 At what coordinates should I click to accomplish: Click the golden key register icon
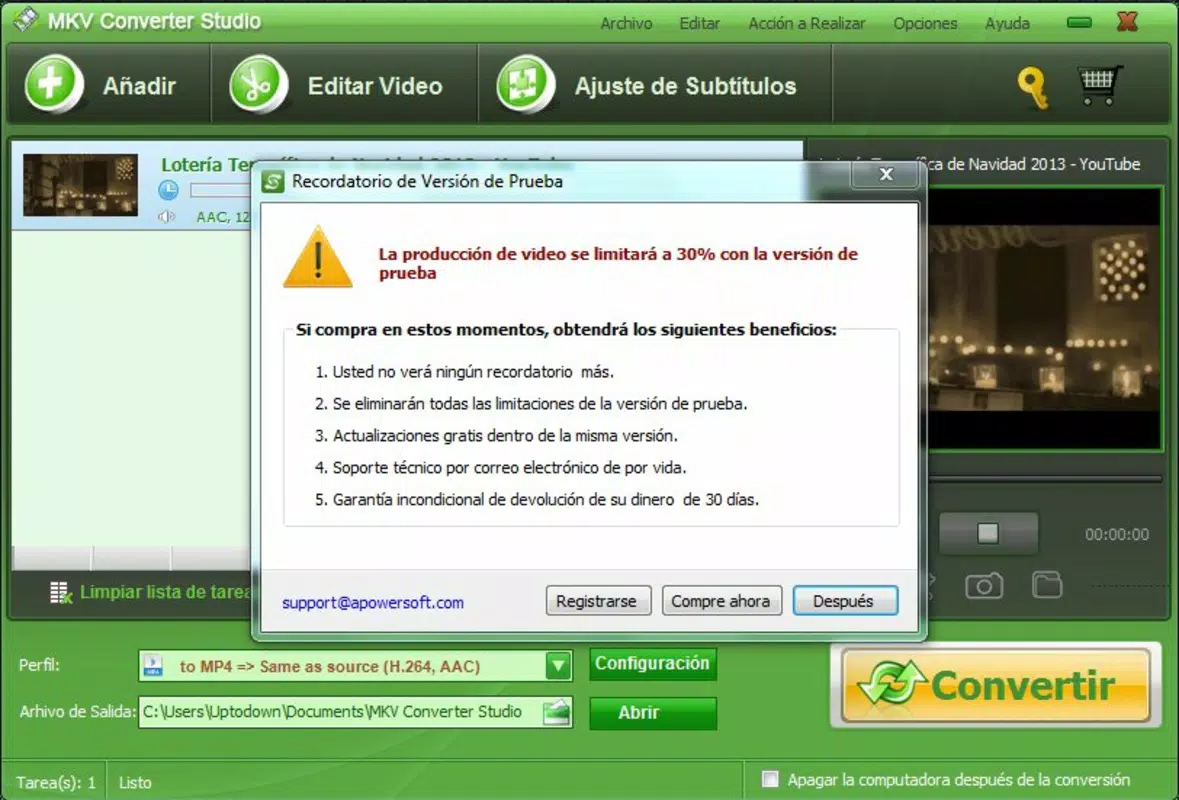[x=1033, y=88]
